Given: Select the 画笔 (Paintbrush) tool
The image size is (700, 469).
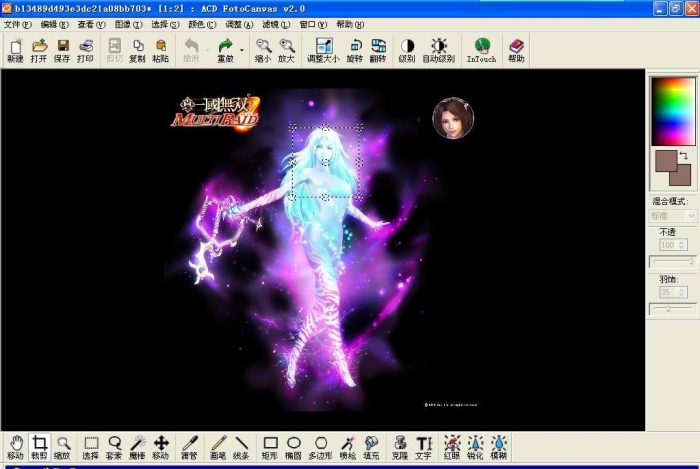Looking at the screenshot, I should coord(218,448).
